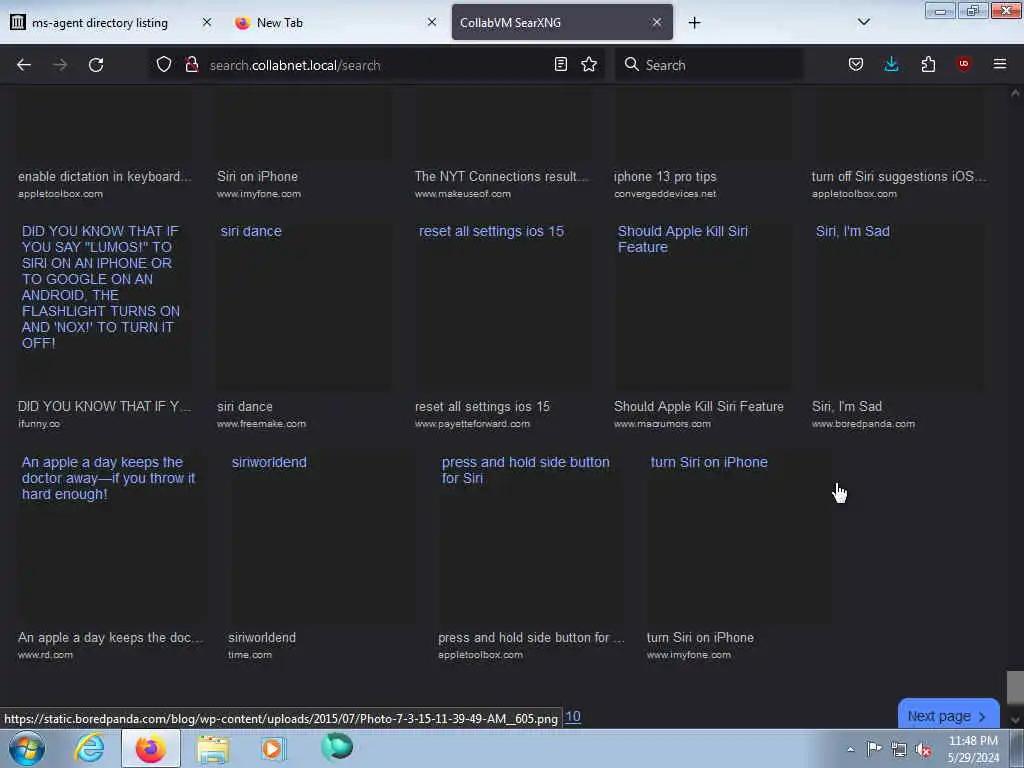1024x768 pixels.
Task: Click the muted volume tray icon
Action: 923,750
